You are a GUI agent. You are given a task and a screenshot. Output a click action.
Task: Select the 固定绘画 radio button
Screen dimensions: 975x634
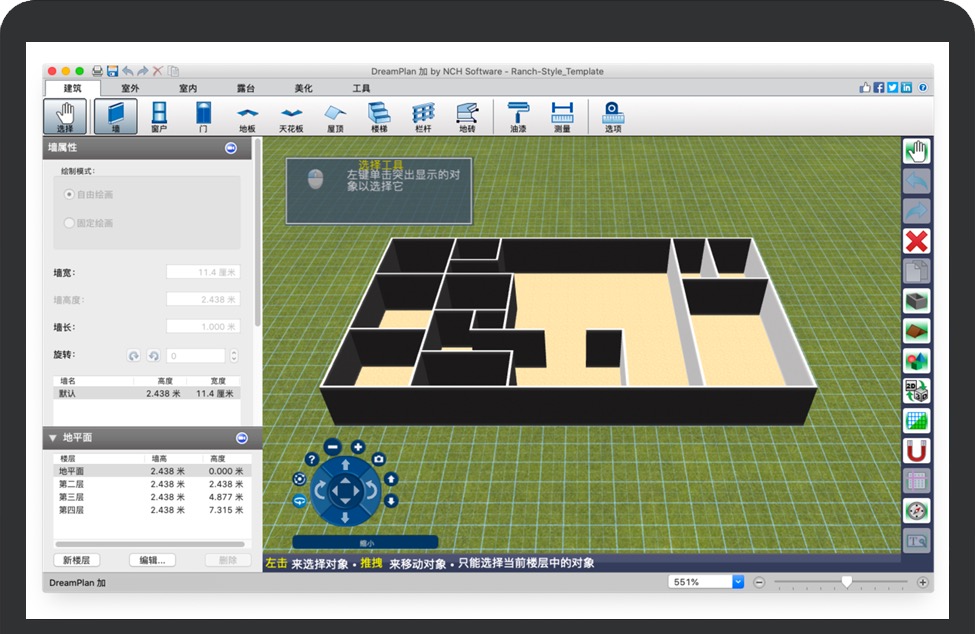pyautogui.click(x=69, y=223)
